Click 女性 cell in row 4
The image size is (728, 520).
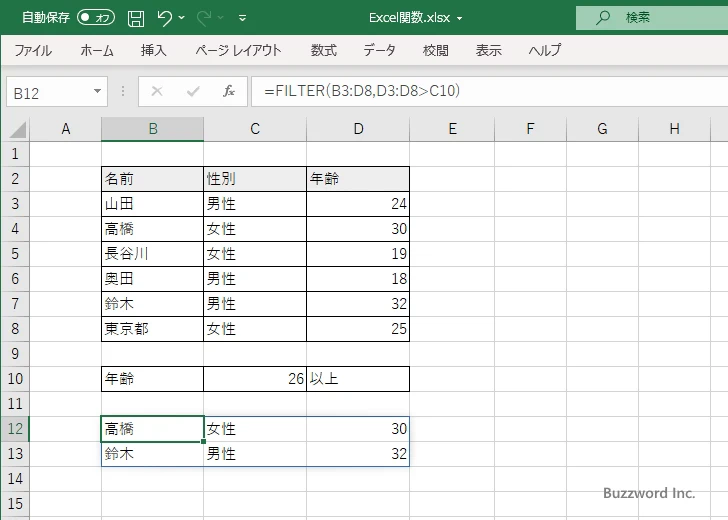tap(255, 229)
